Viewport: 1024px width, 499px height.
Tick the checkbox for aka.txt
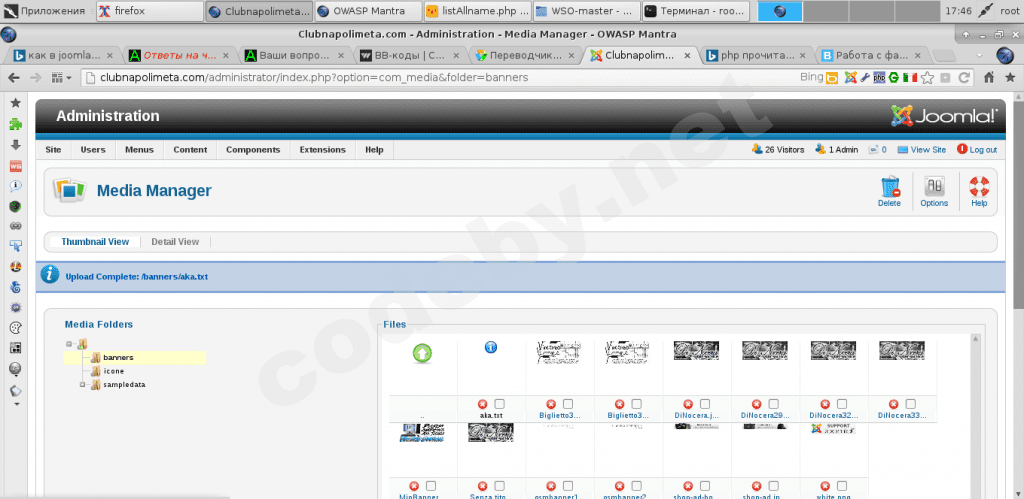[x=500, y=404]
